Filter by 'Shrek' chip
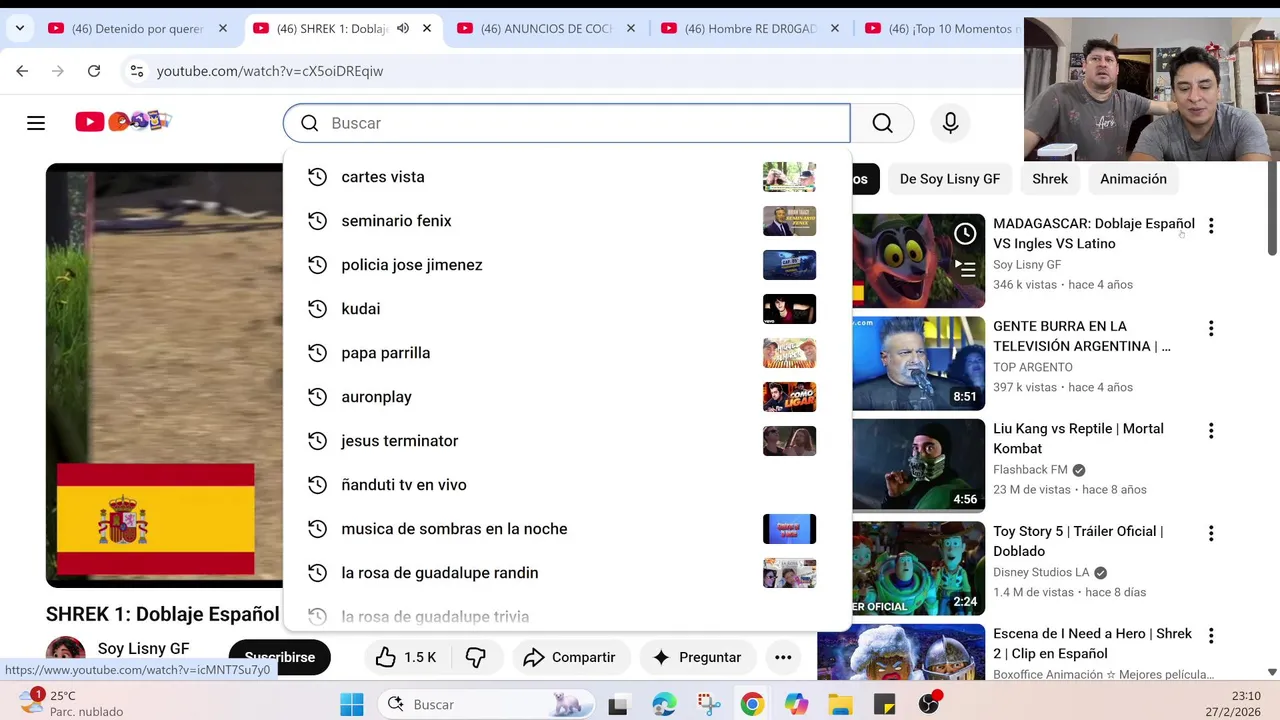This screenshot has width=1280, height=720. pyautogui.click(x=1050, y=179)
